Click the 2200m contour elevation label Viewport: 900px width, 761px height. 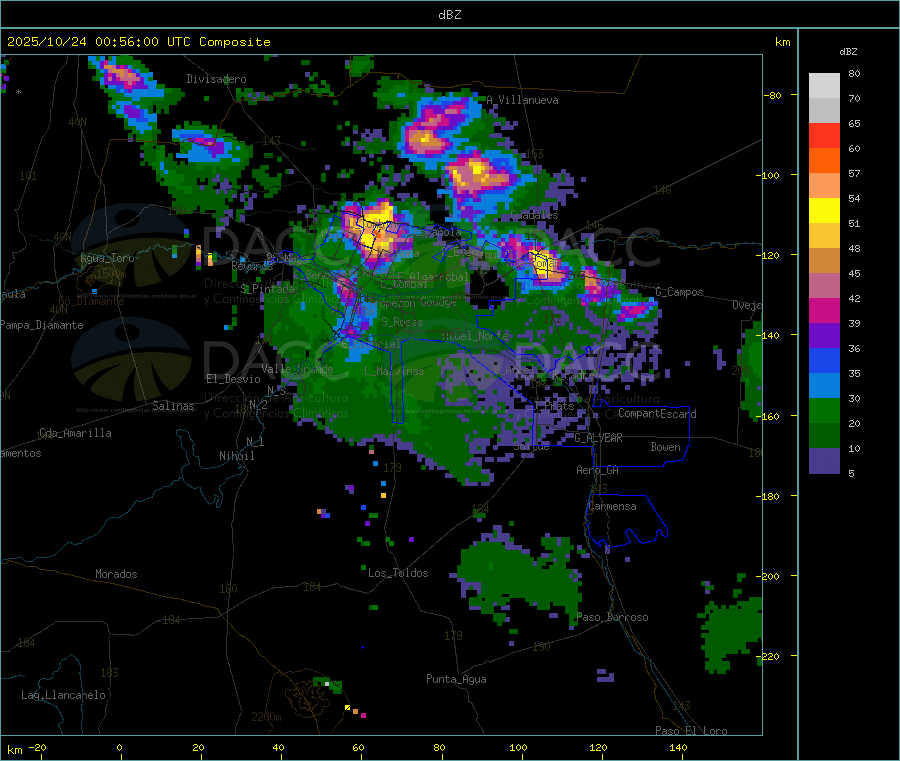tap(266, 717)
